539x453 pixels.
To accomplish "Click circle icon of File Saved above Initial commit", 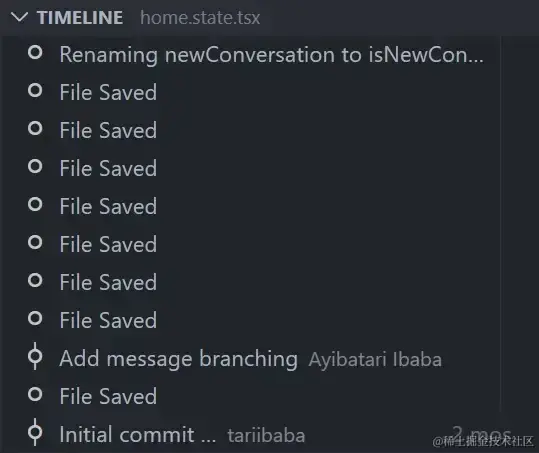I will (x=35, y=394).
